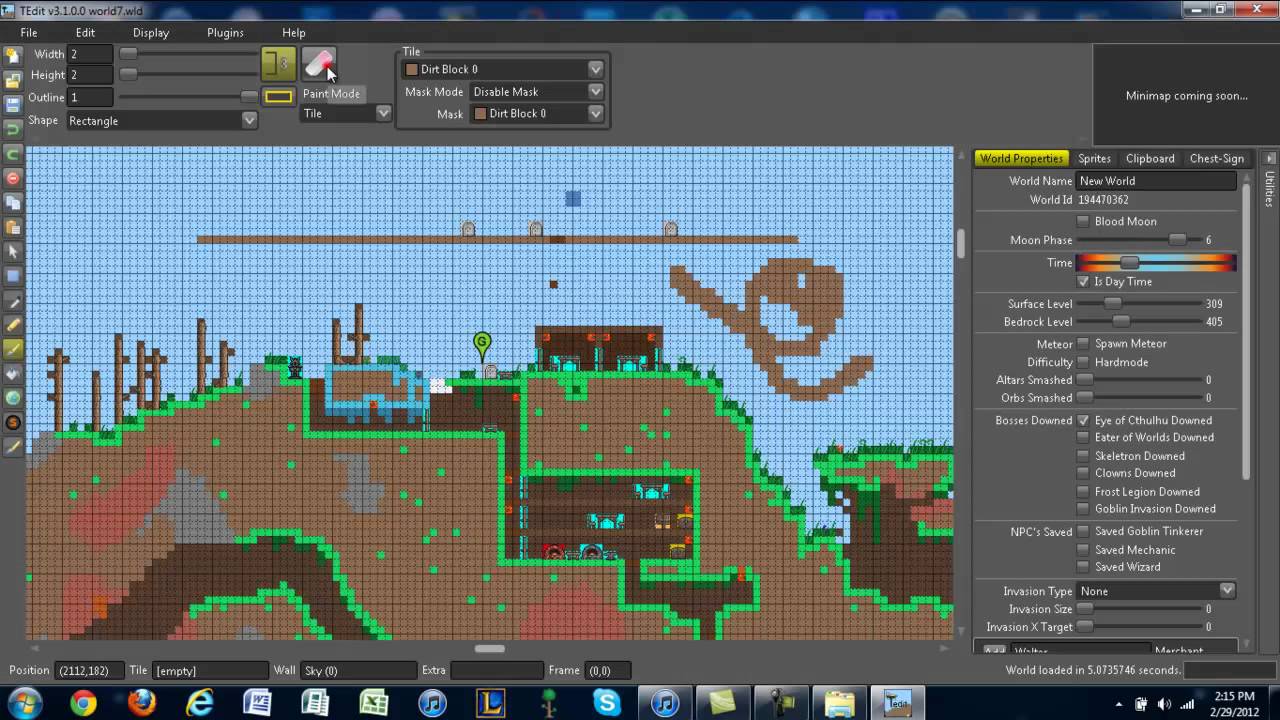Open the Plugins menu

point(225,33)
